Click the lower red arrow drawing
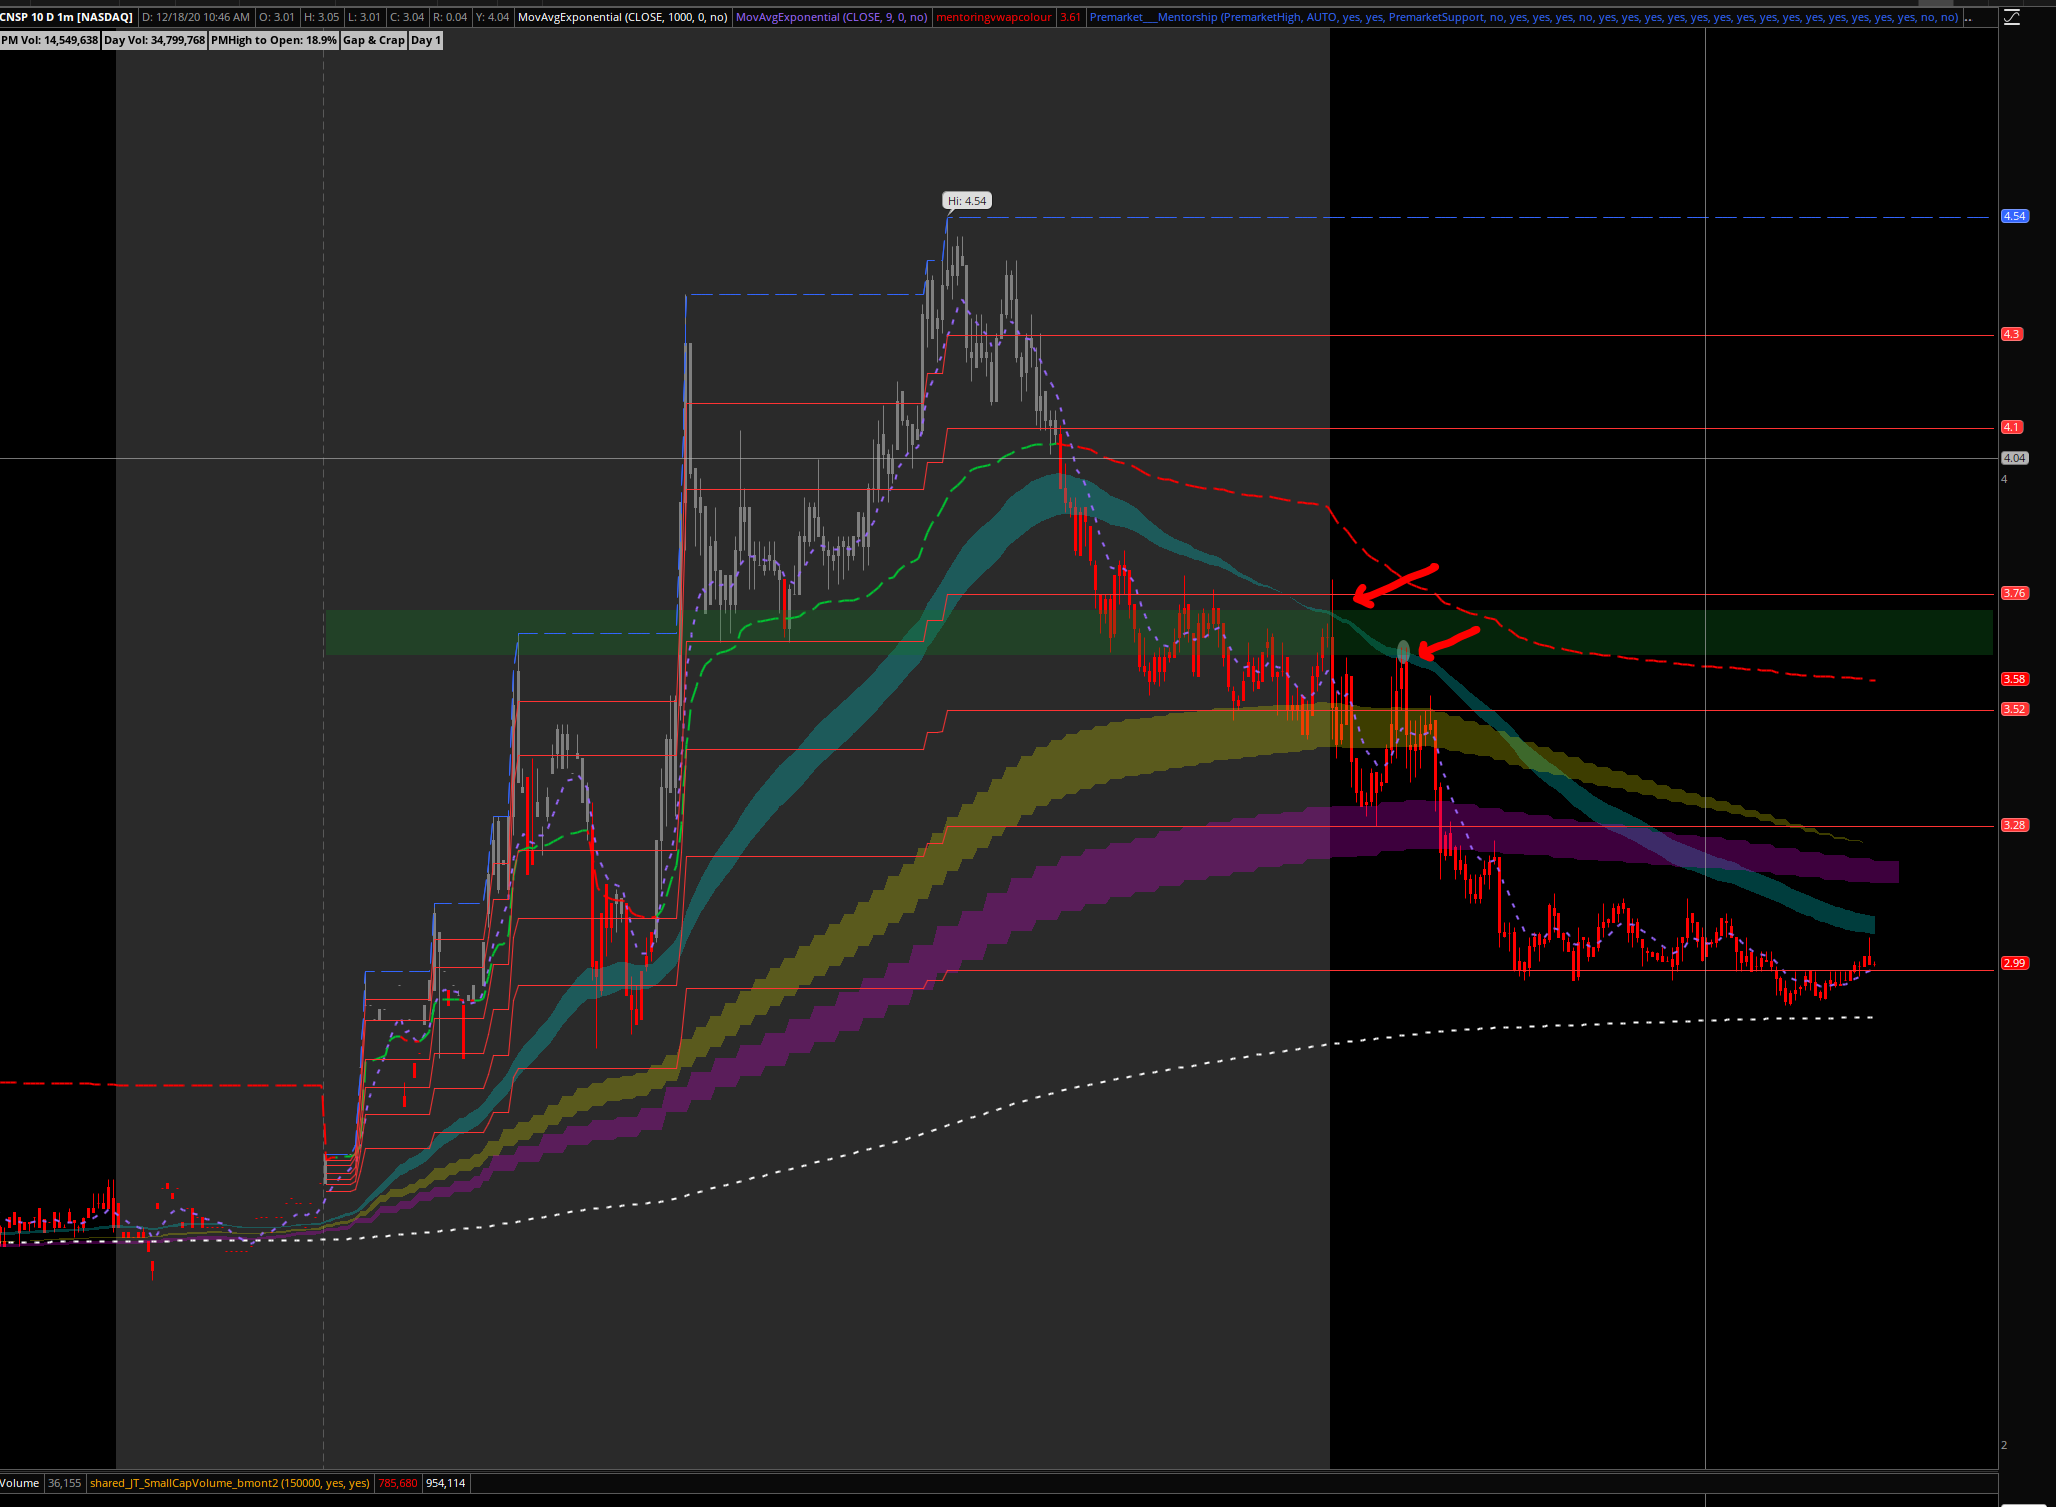Image resolution: width=2056 pixels, height=1507 pixels. 1449,641
